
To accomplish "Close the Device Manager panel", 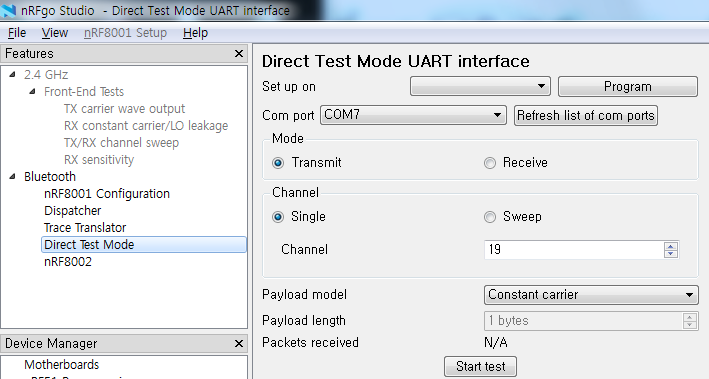I will 239,344.
